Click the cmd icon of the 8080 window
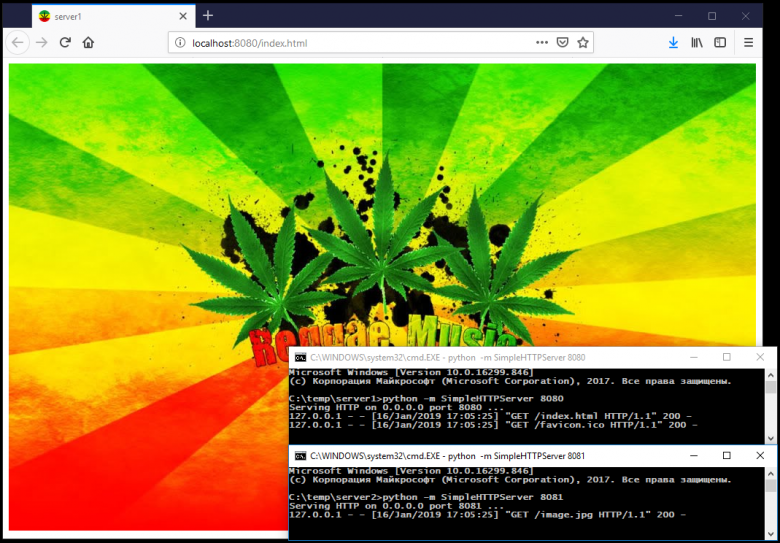 click(300, 358)
